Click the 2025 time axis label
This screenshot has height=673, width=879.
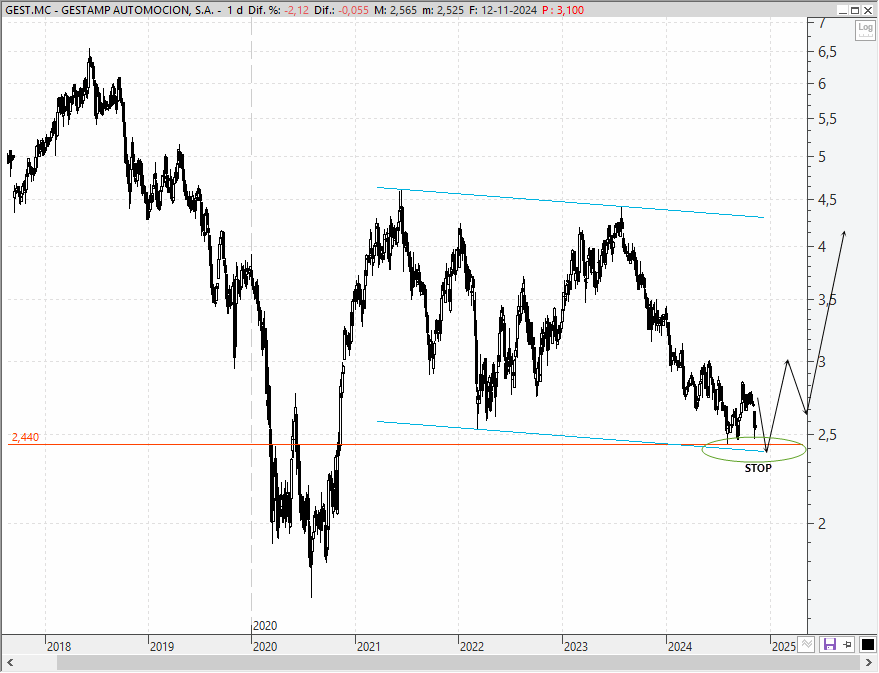coord(784,646)
